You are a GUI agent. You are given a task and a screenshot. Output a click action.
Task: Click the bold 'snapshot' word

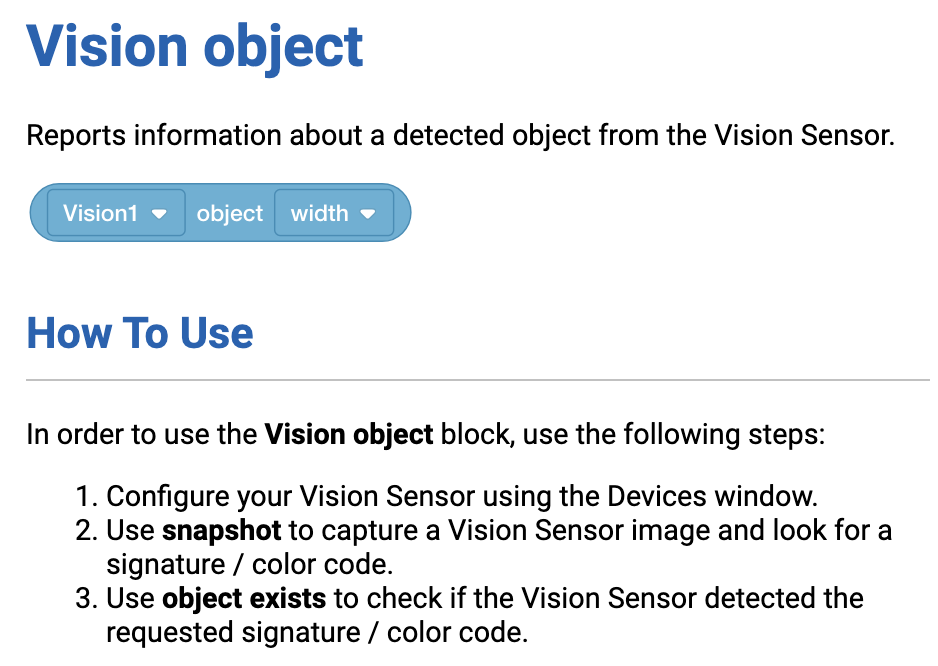tap(221, 531)
